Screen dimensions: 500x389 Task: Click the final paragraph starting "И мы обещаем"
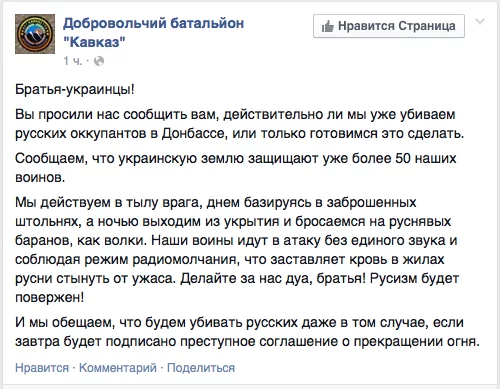point(247,332)
